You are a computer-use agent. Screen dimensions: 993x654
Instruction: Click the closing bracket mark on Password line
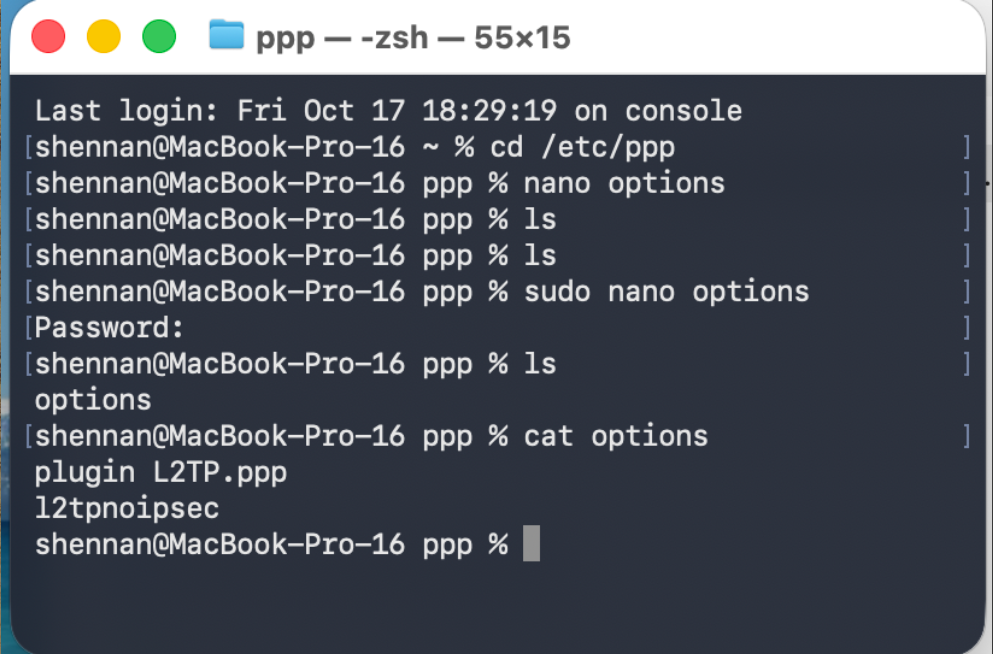(x=967, y=327)
